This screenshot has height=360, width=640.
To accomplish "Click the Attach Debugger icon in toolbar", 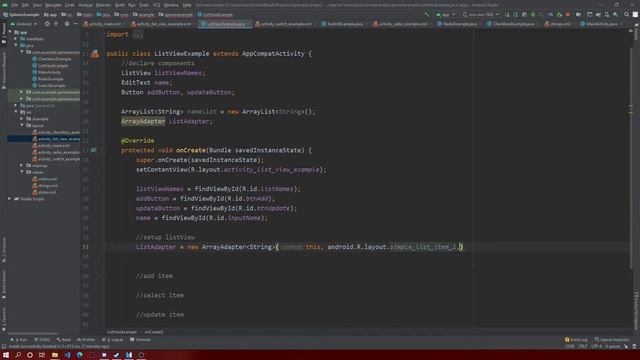I will pos(559,14).
